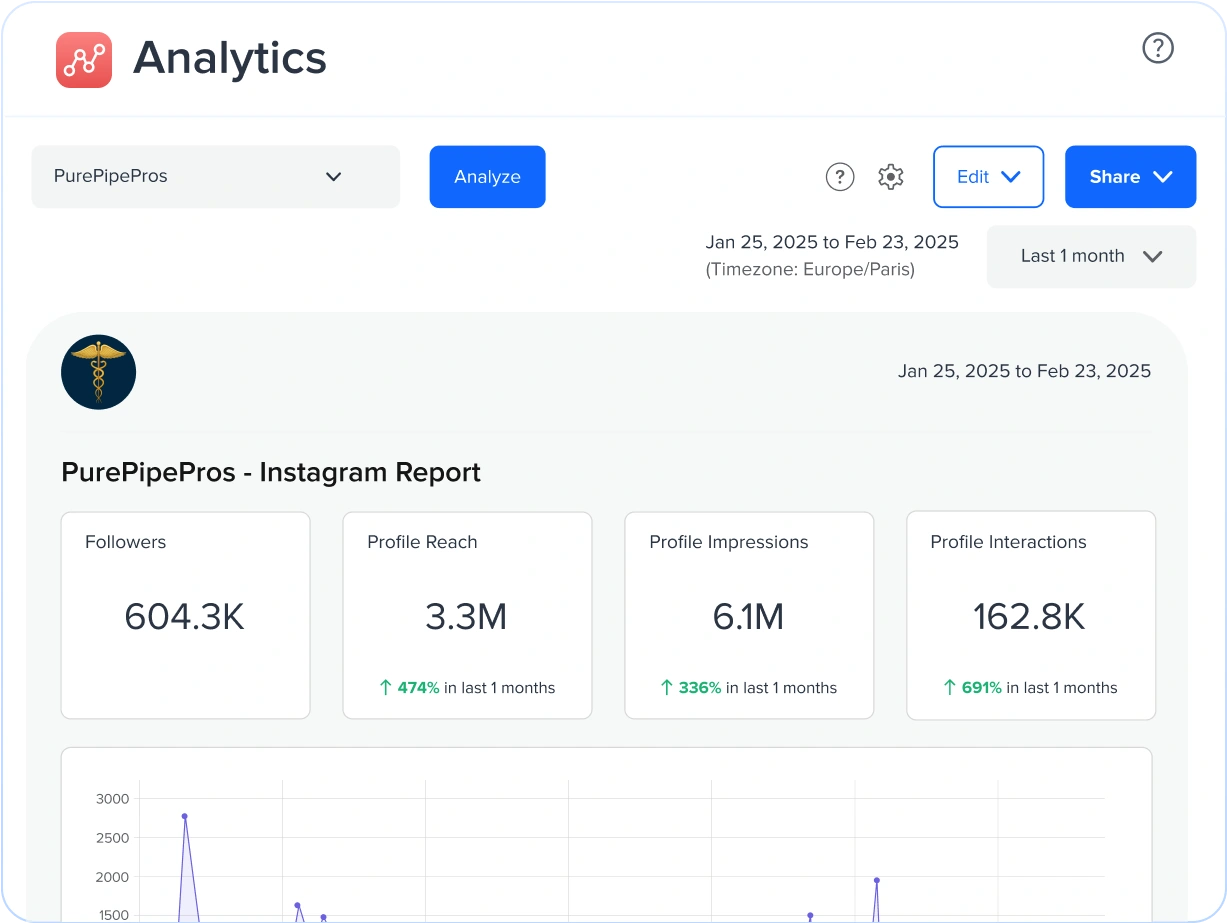Click the Edit button
Image resolution: width=1227 pixels, height=923 pixels.
(972, 176)
